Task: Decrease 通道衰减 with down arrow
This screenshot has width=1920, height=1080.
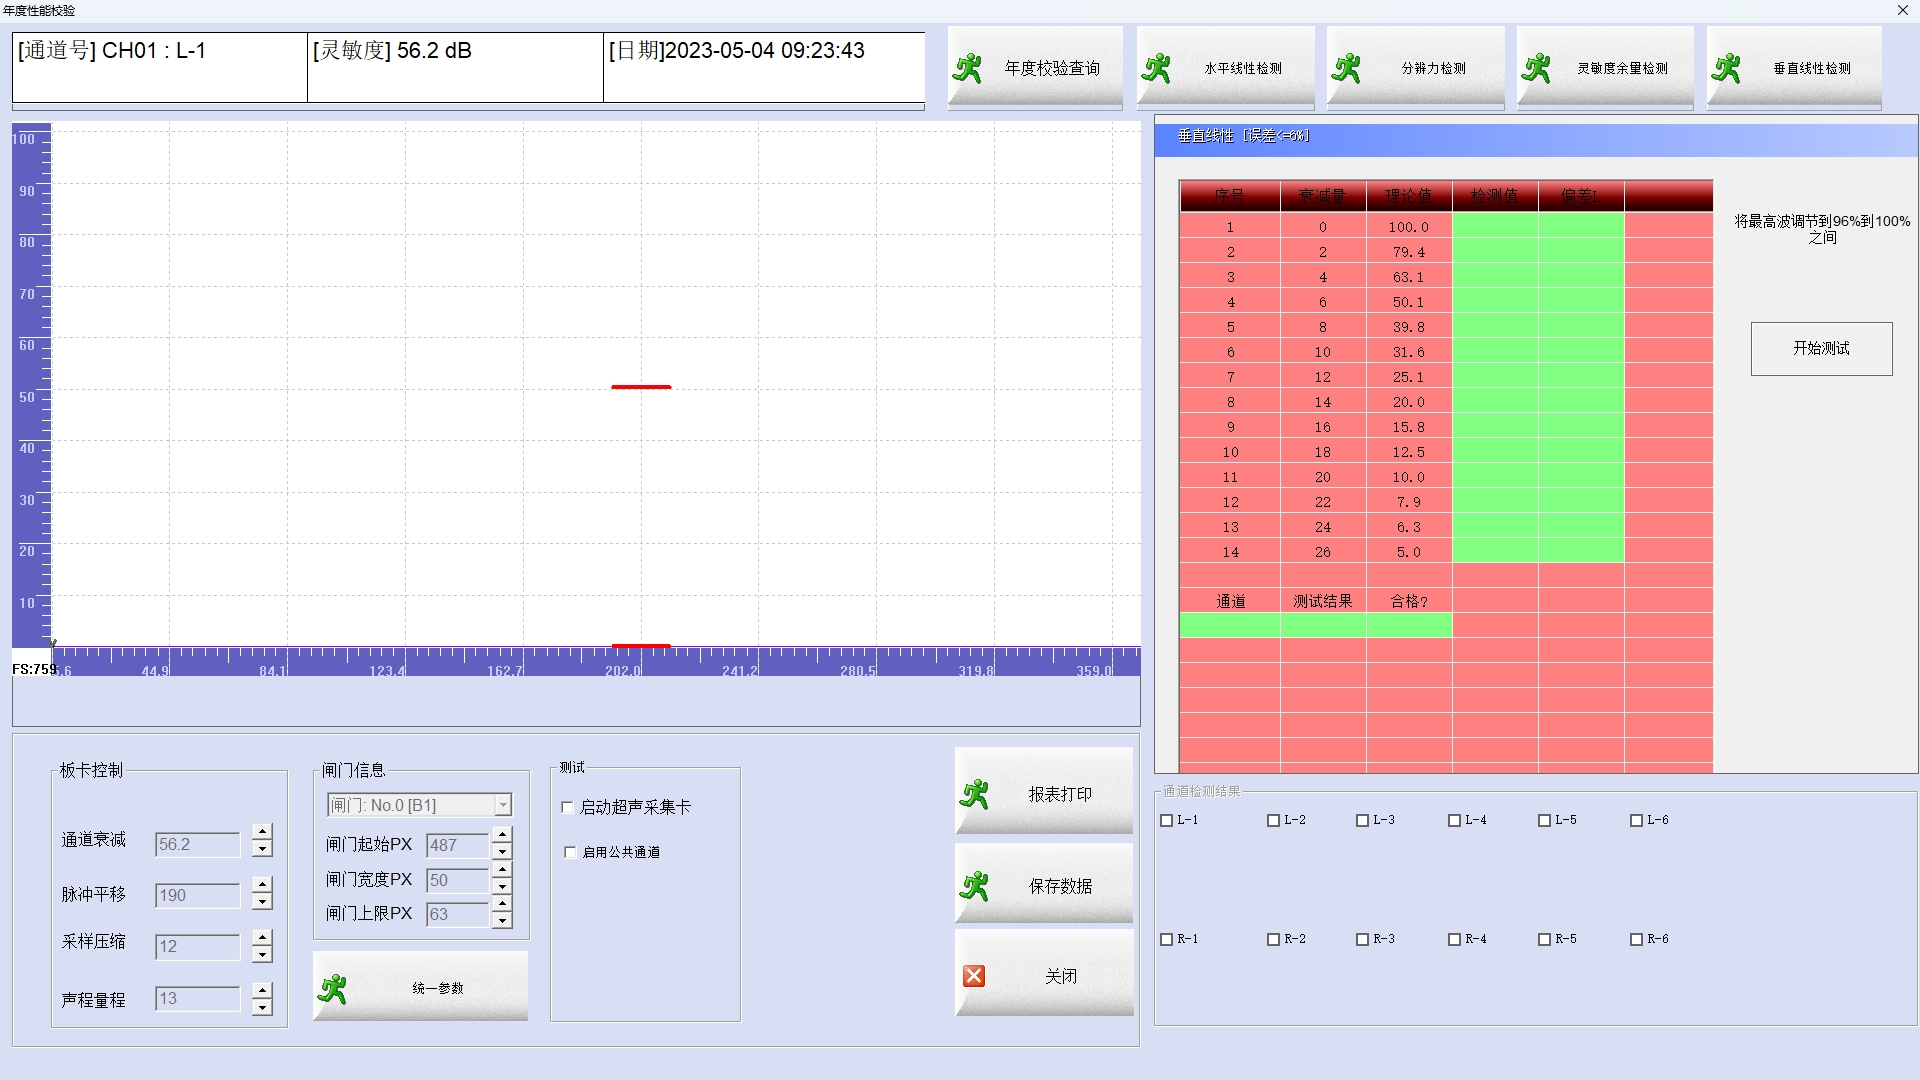Action: pos(262,850)
